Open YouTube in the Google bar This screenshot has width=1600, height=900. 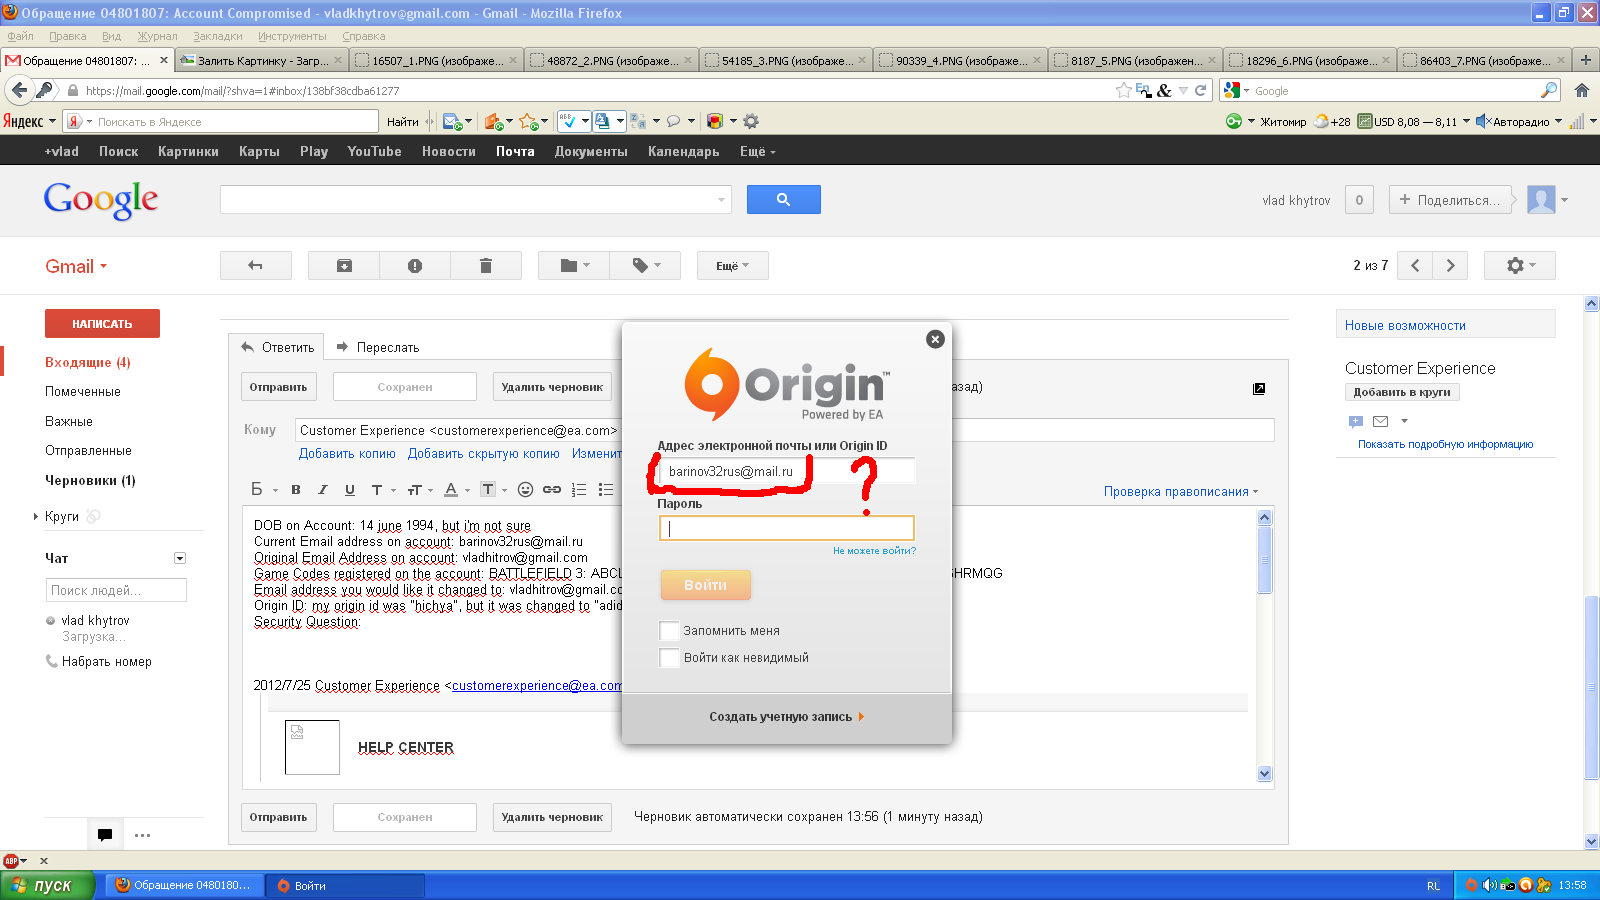(x=374, y=151)
